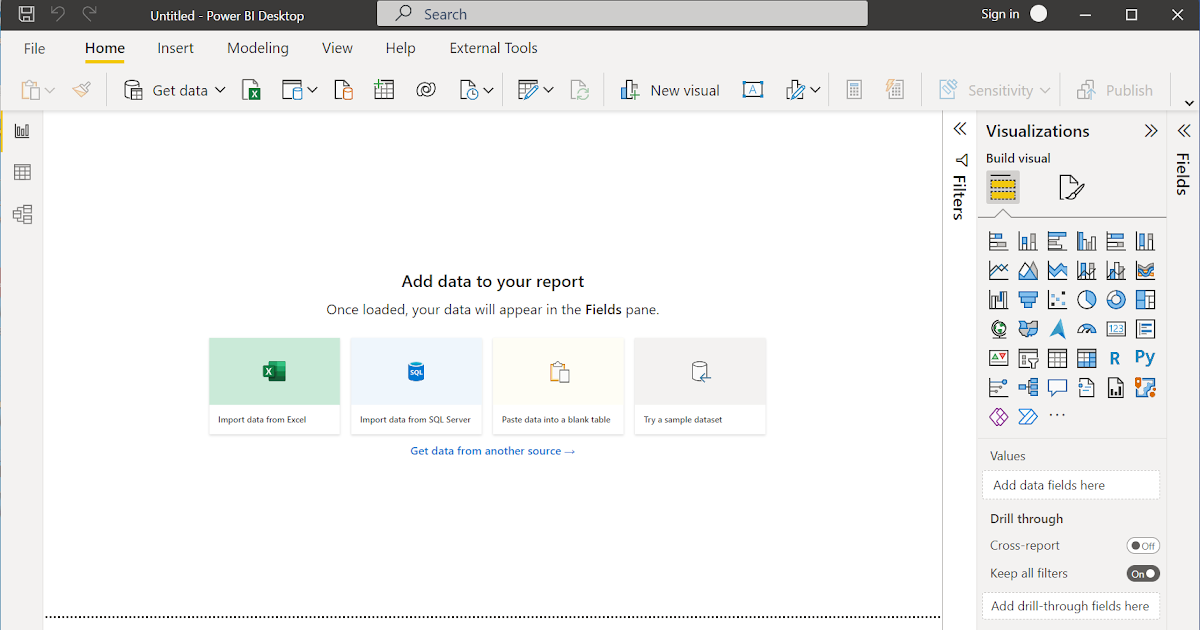The image size is (1200, 630).
Task: Collapse the Visualizations pane
Action: pyautogui.click(x=1151, y=131)
